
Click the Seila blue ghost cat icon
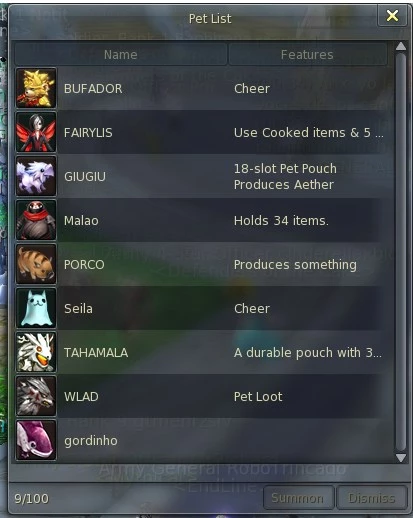[36, 308]
